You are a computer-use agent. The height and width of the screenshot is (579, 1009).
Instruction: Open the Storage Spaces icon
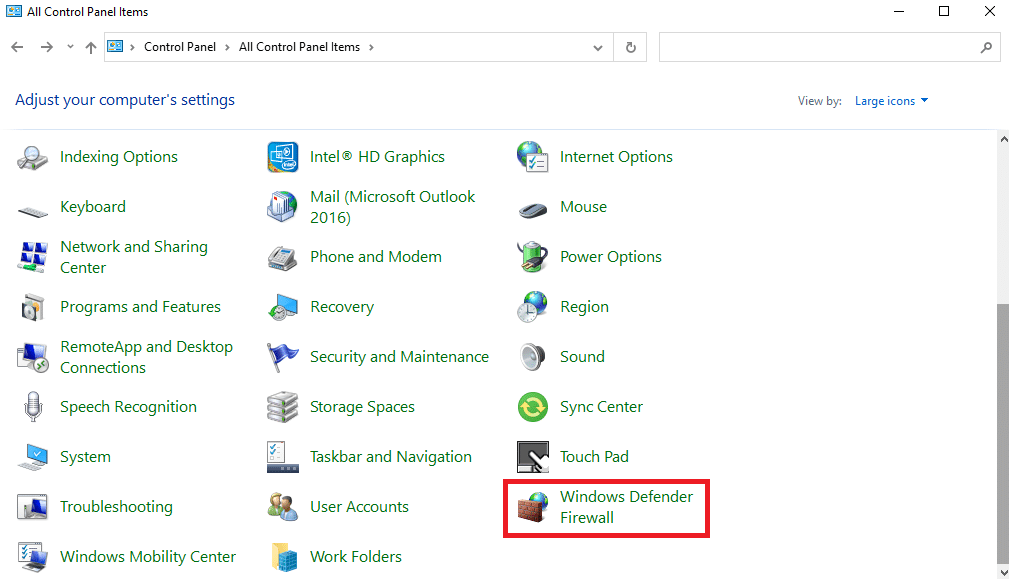(x=282, y=407)
